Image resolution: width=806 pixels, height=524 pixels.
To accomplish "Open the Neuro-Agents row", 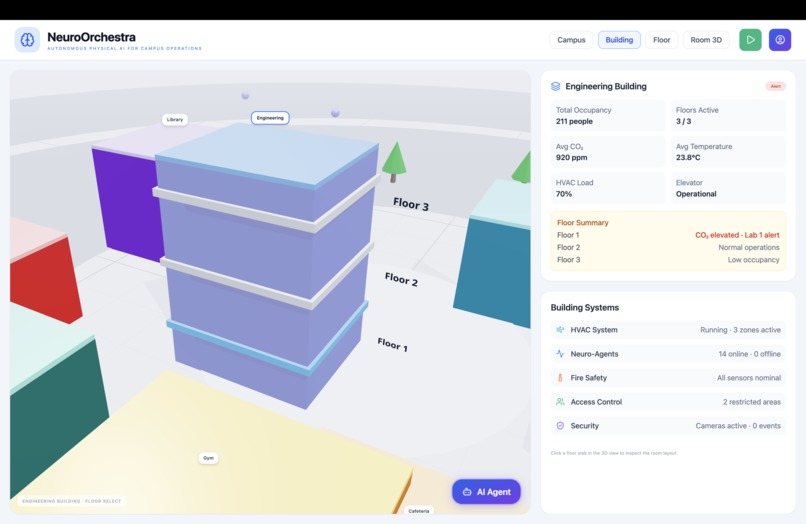I will (668, 354).
